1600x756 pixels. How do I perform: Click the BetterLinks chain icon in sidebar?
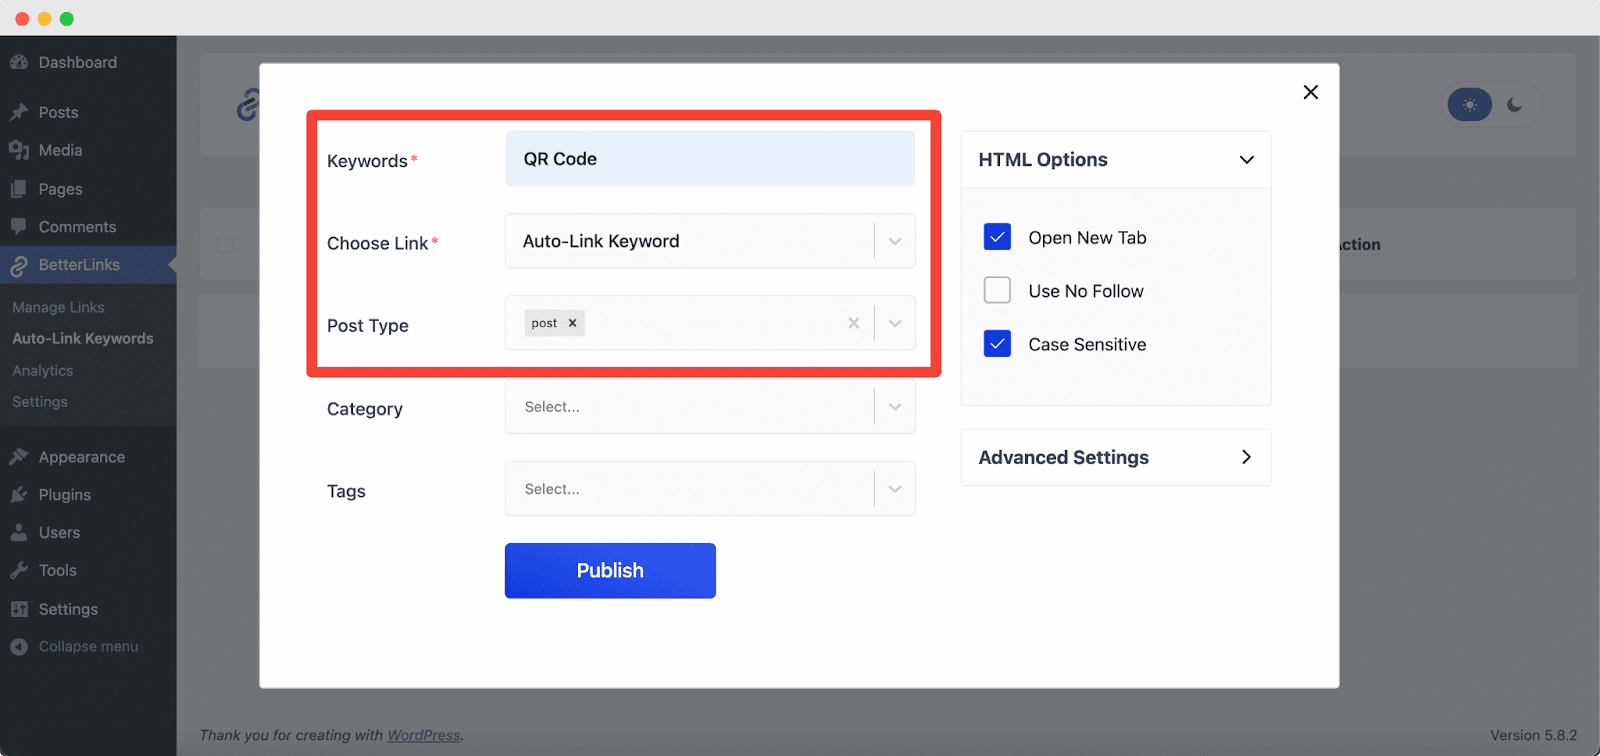click(19, 266)
